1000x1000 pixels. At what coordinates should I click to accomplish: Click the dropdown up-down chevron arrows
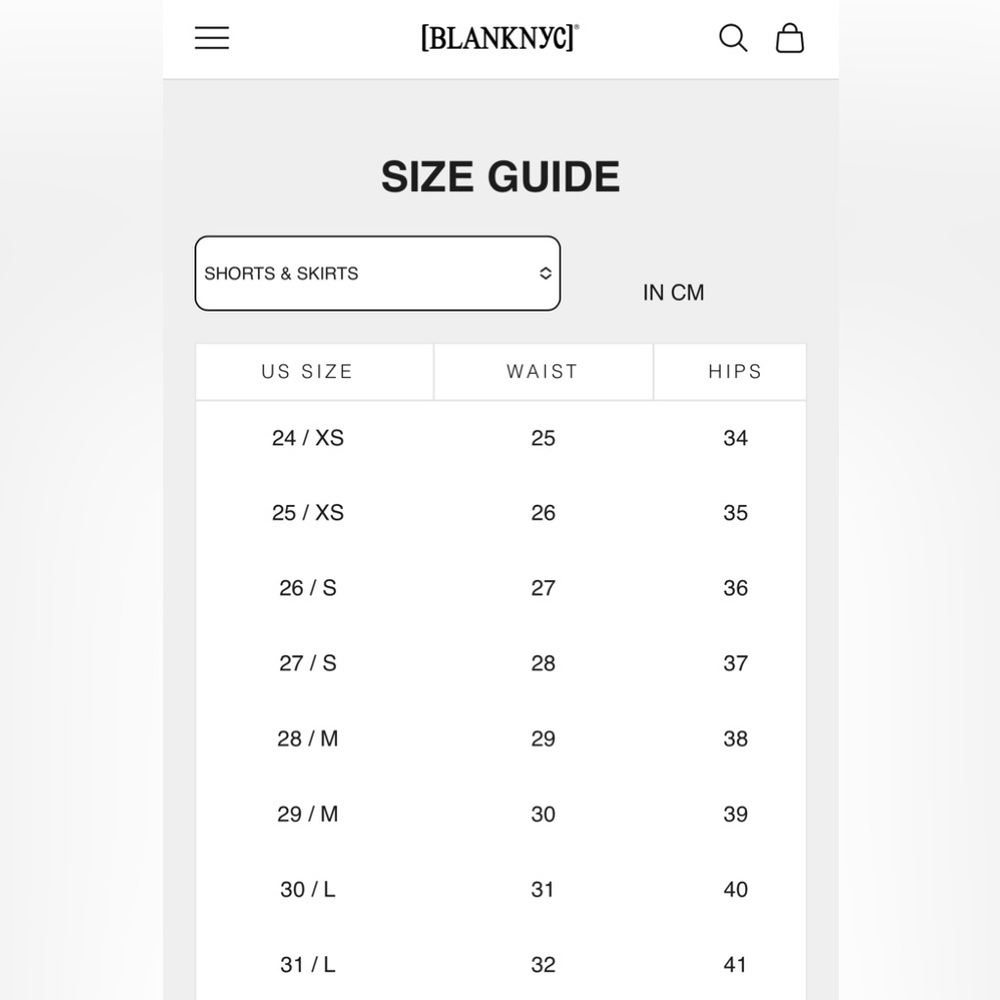pyautogui.click(x=545, y=274)
